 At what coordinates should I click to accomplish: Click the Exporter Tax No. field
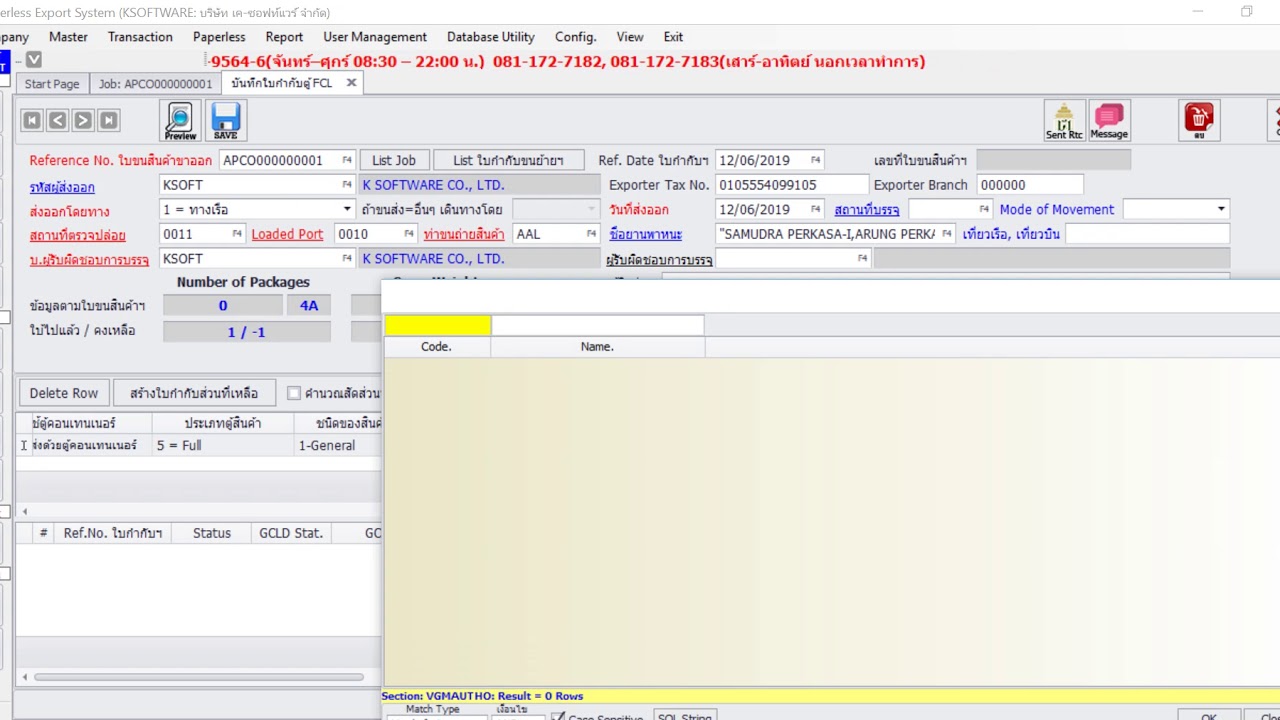792,185
